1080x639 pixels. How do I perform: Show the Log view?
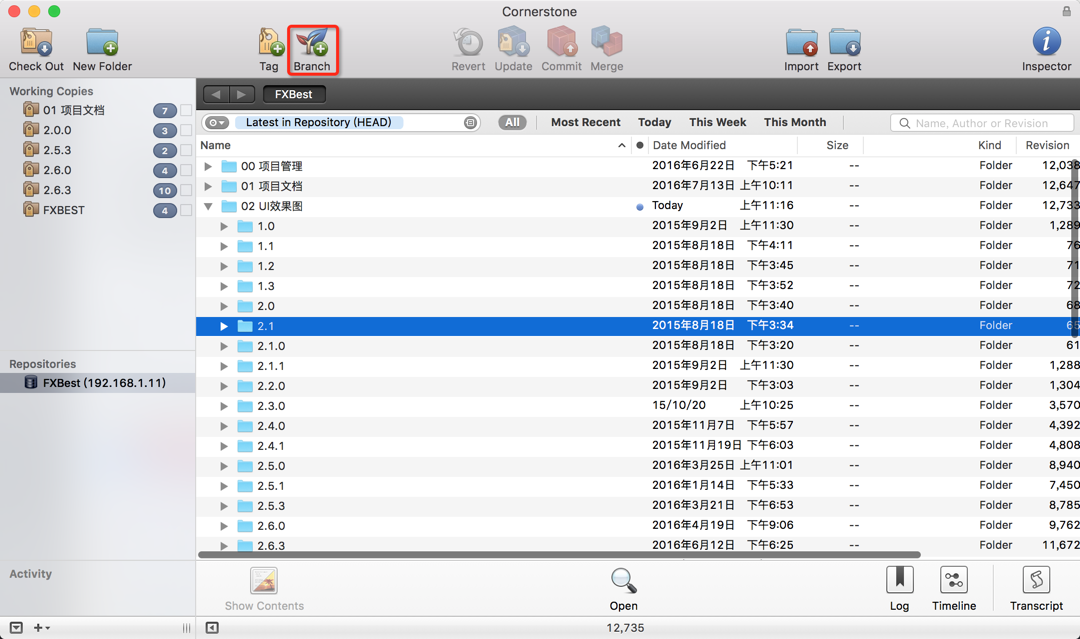[900, 580]
